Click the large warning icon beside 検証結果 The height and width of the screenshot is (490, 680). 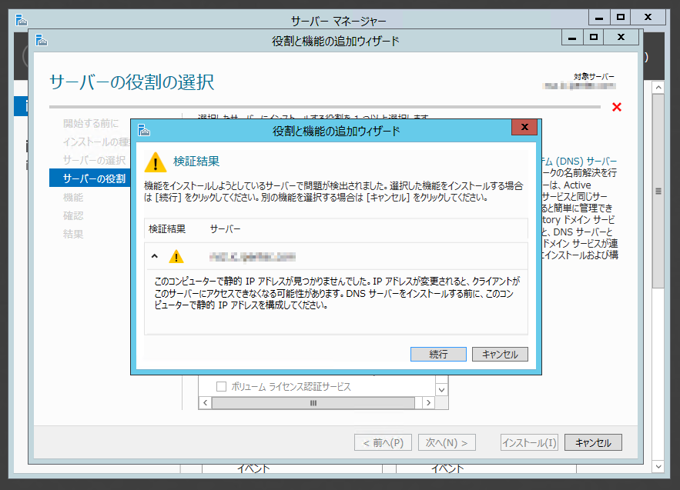coord(155,162)
